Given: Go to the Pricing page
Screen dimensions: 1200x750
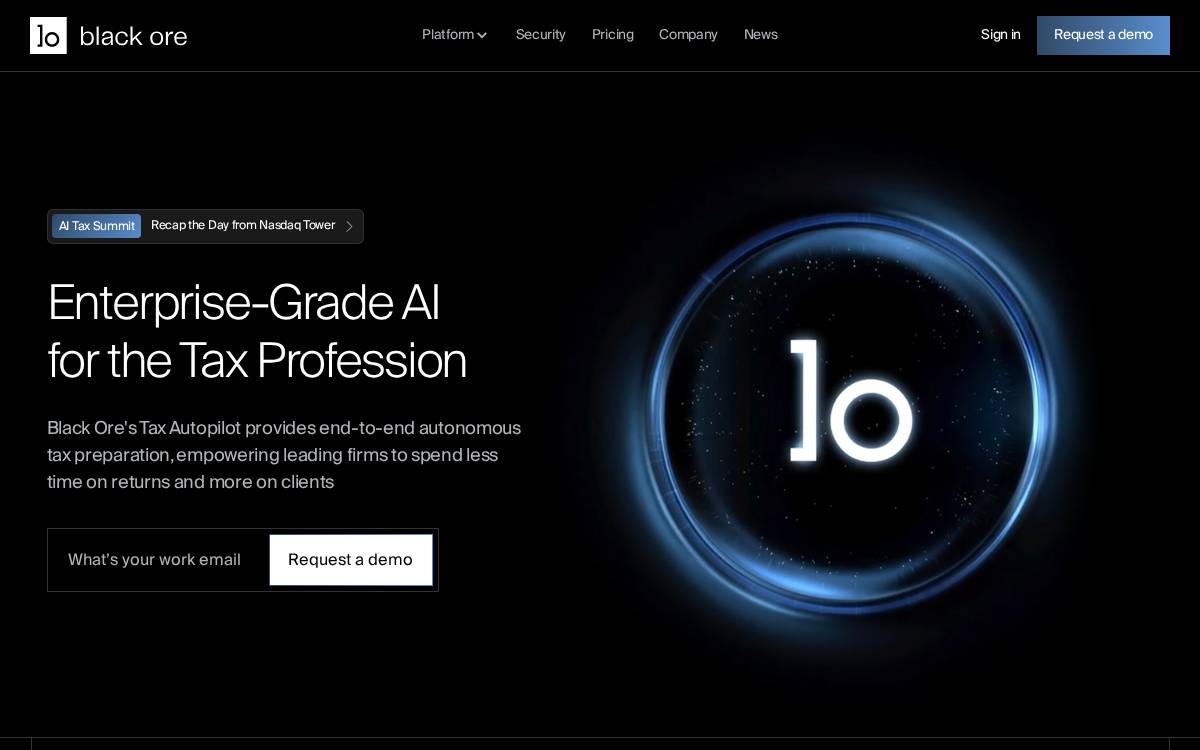Looking at the screenshot, I should click(613, 35).
